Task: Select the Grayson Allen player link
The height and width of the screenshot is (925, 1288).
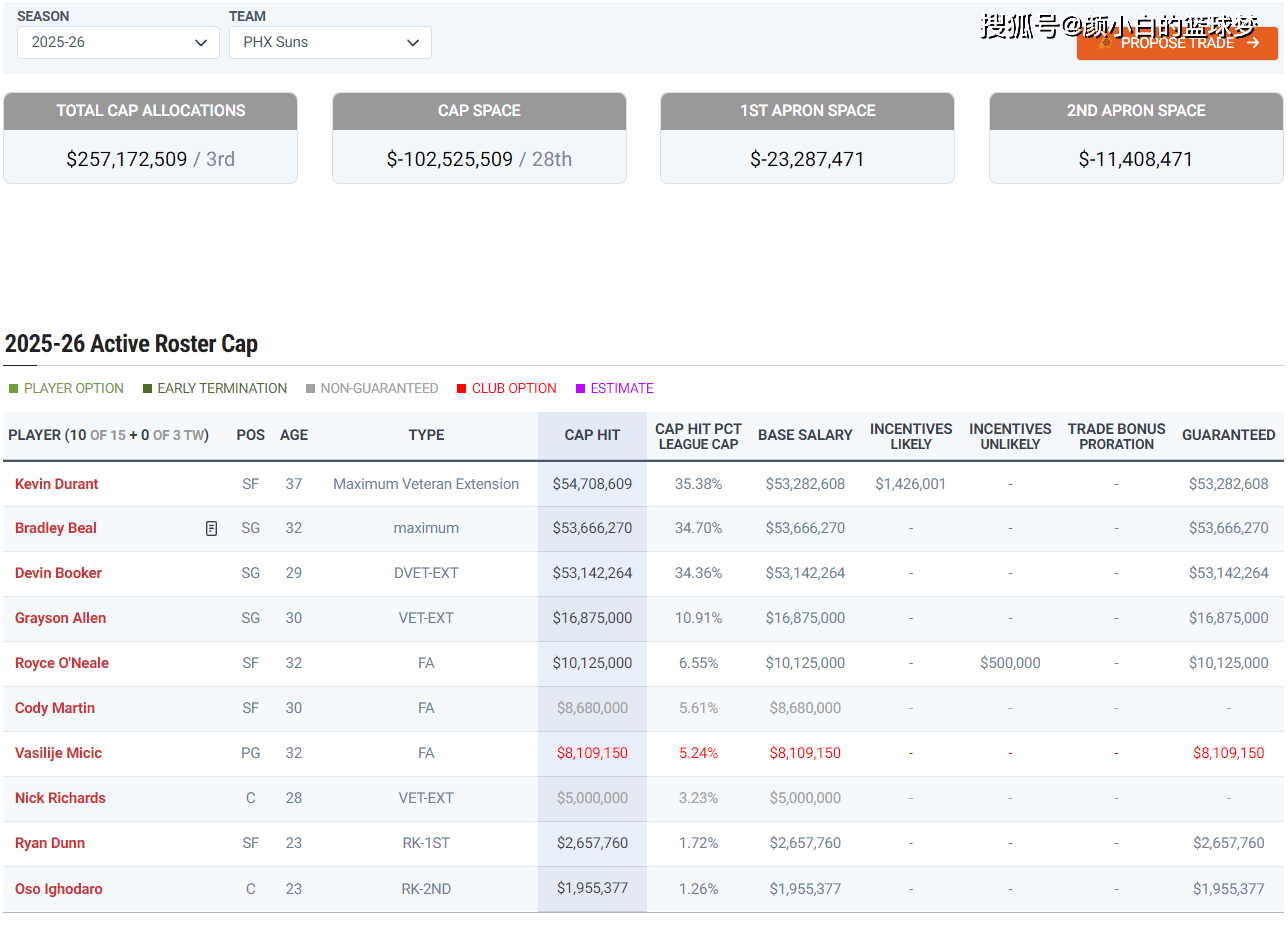Action: 60,618
